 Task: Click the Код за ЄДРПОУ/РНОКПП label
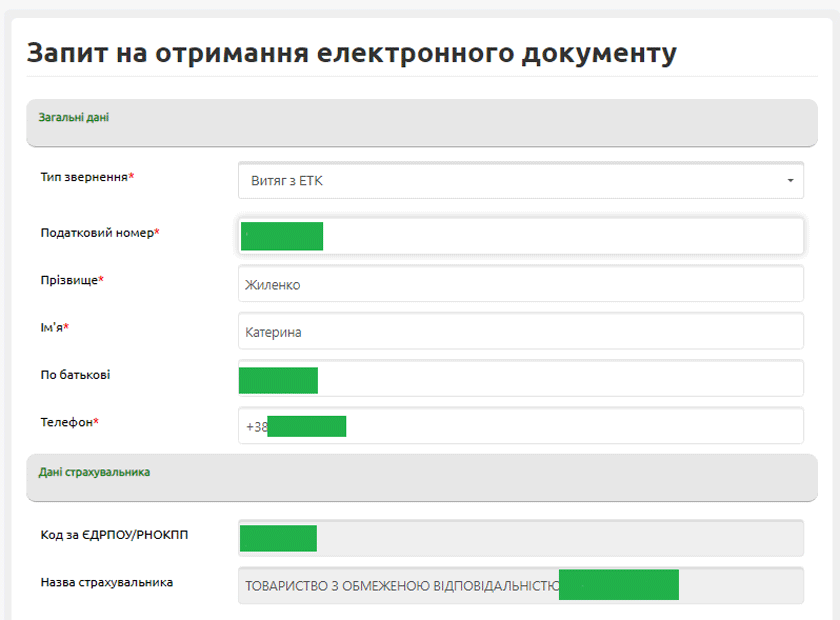[114, 535]
